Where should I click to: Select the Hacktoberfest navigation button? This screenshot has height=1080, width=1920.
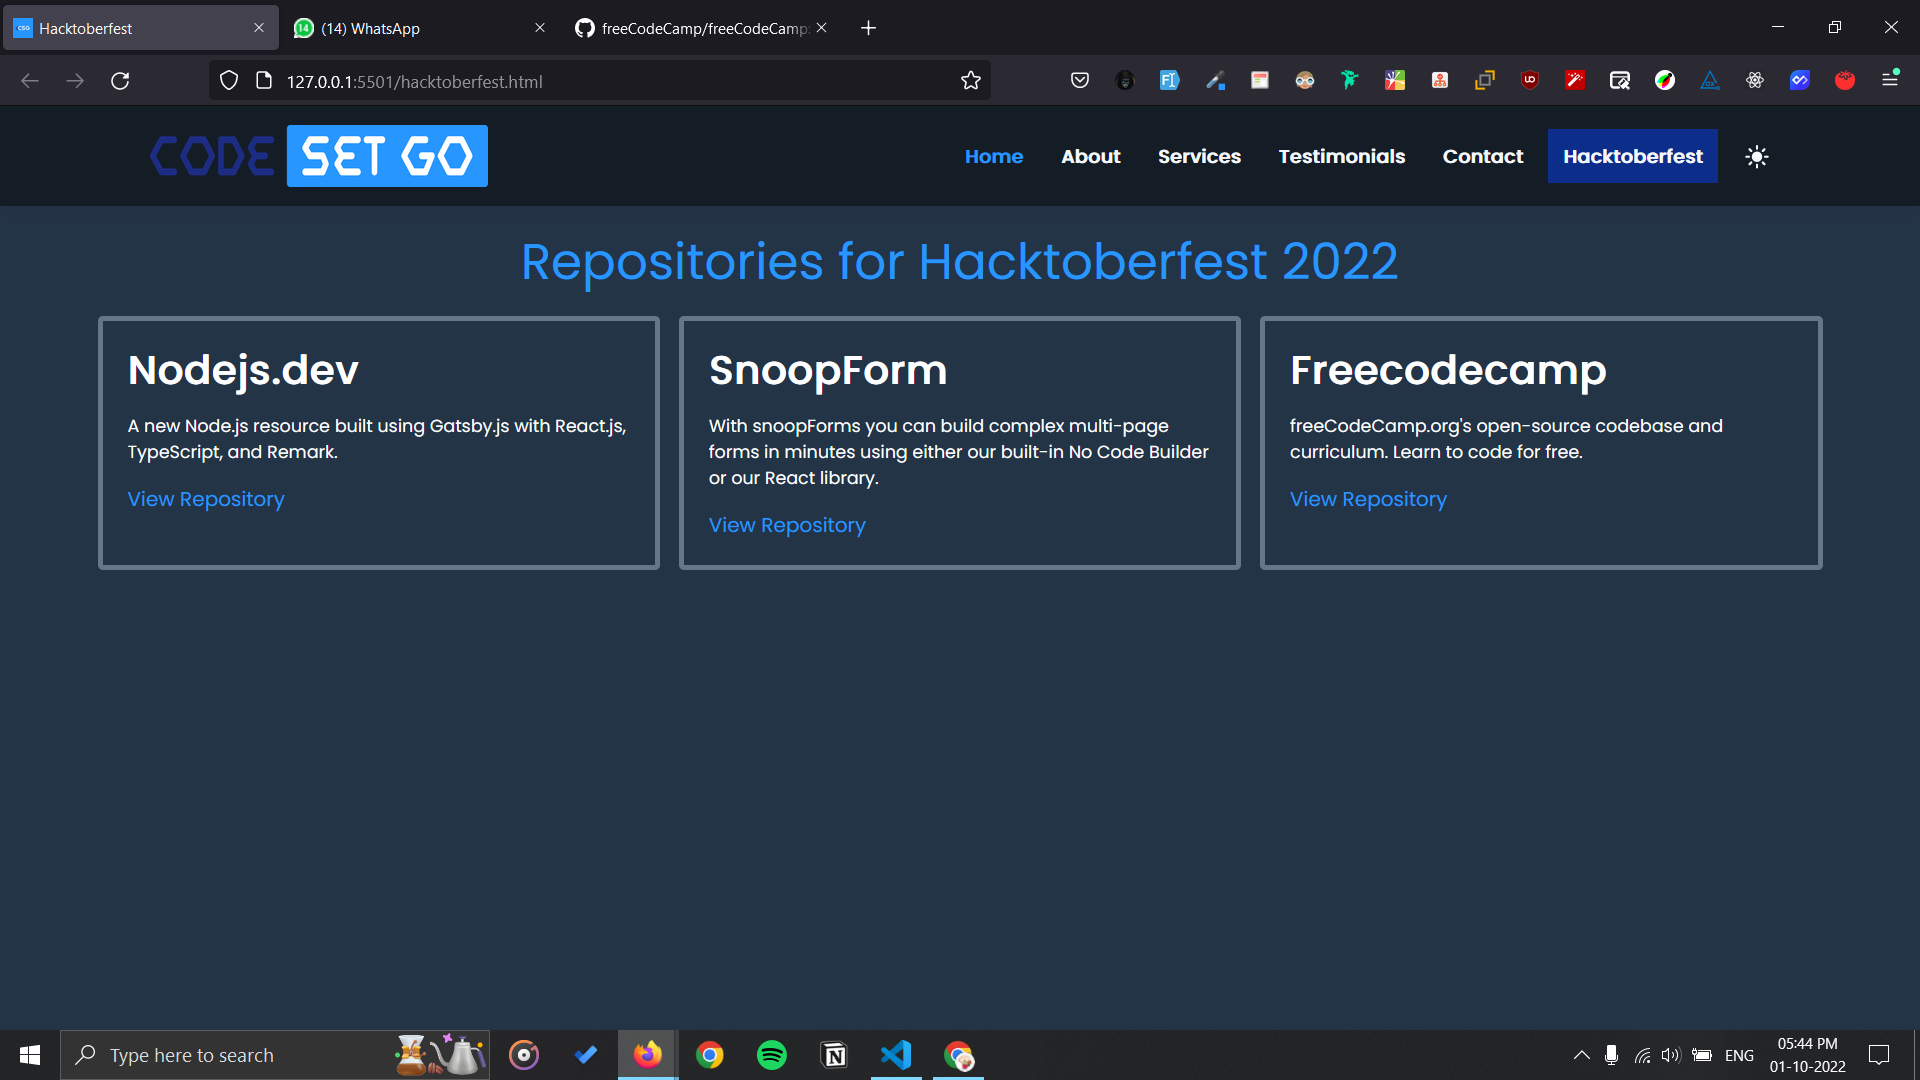point(1632,156)
